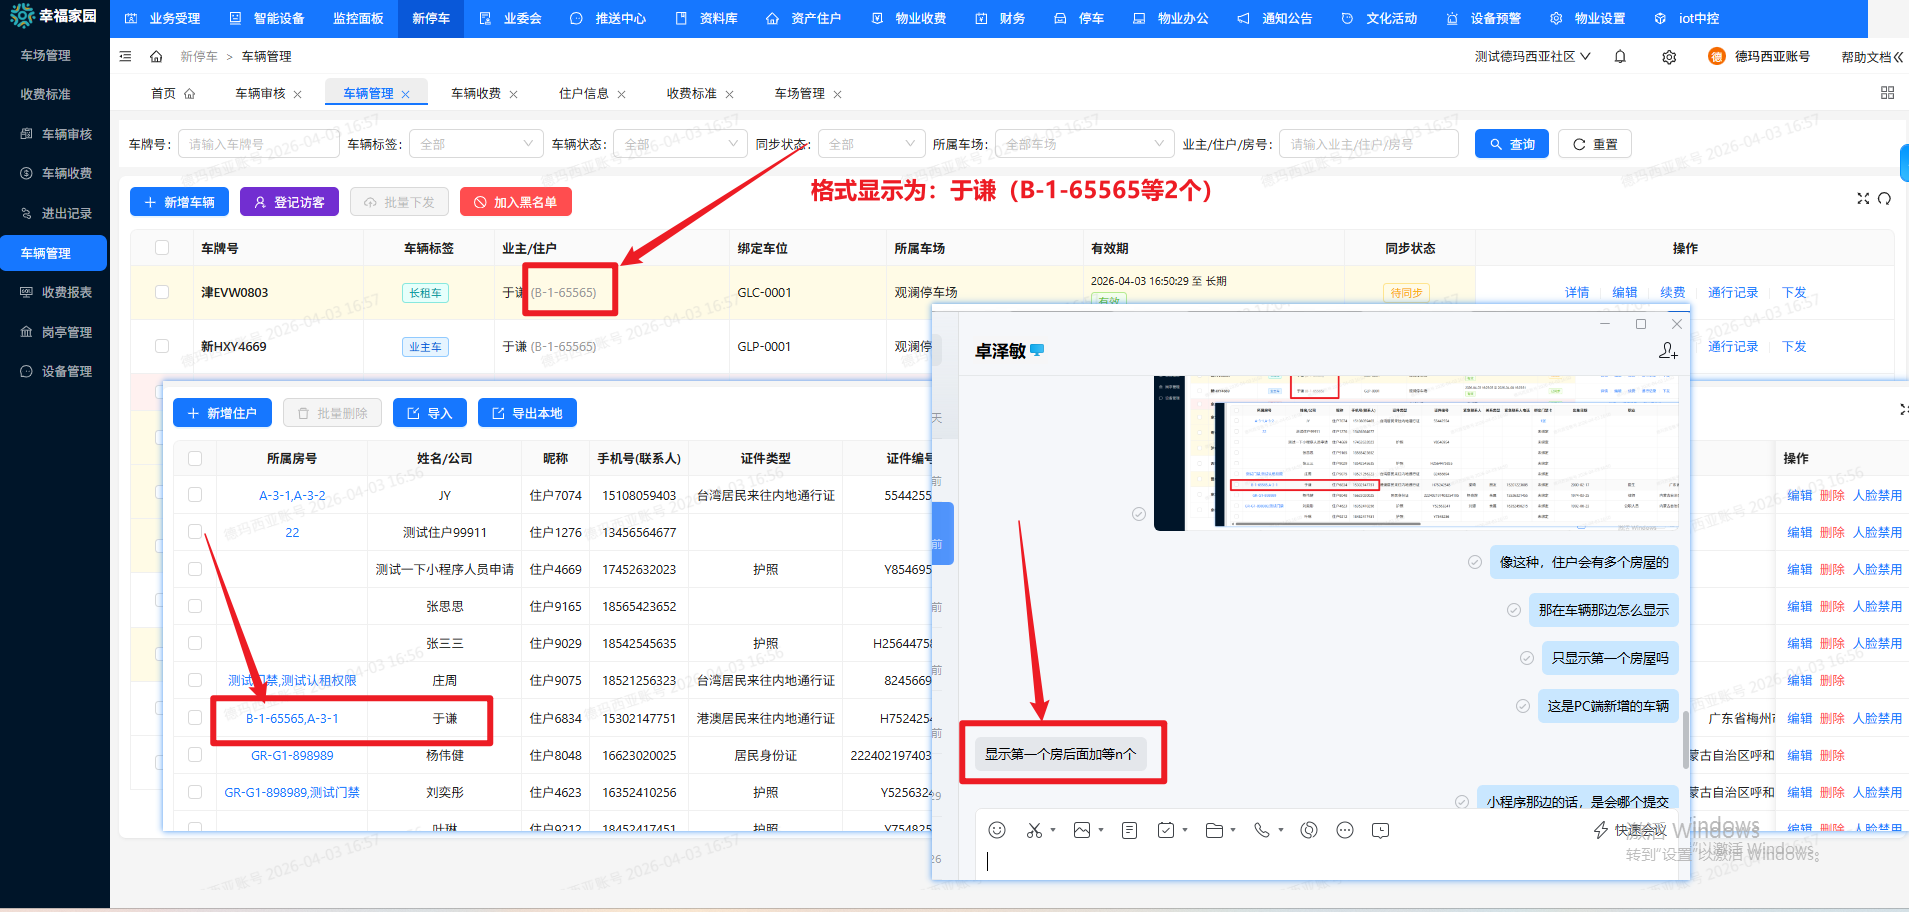Open the folder icon in chat toolbar
Screen dimensions: 1909x912
coord(1214,830)
